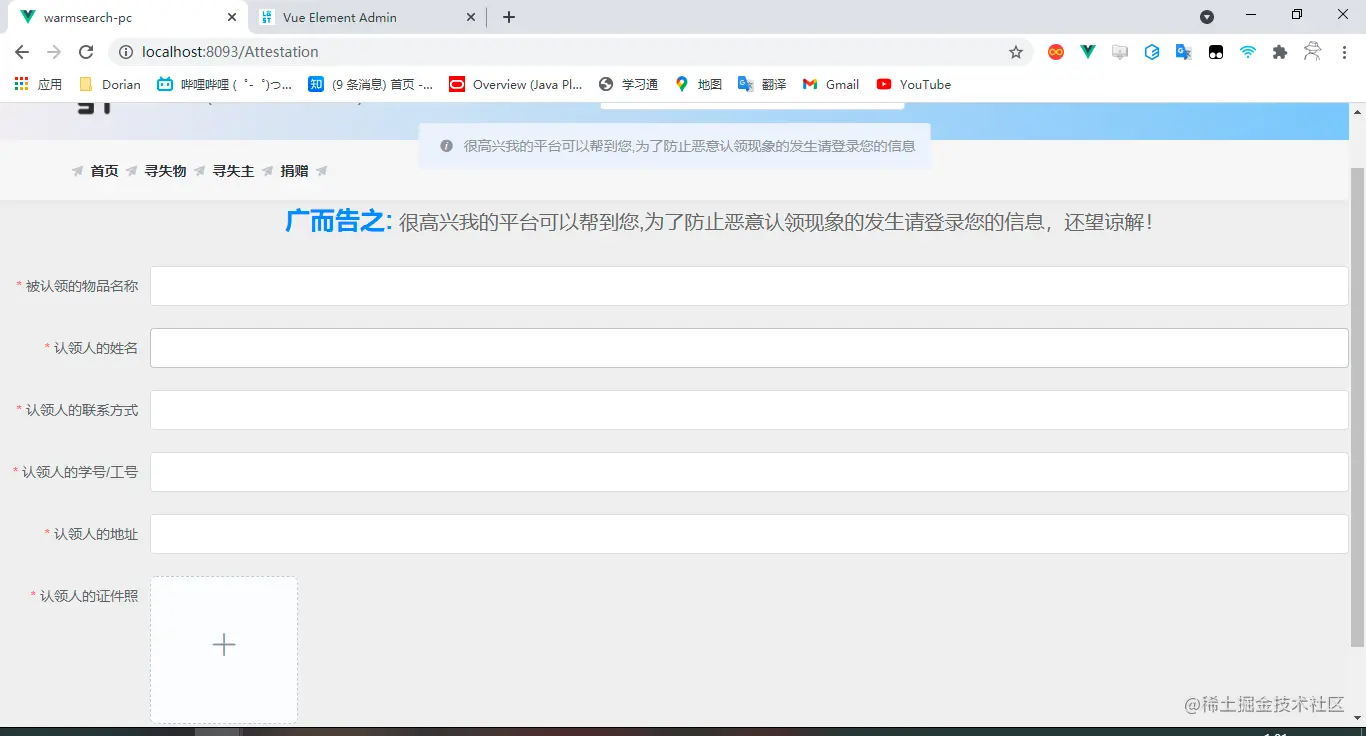Click the plus upload box for 证件照
This screenshot has width=1366, height=736.
coord(224,650)
